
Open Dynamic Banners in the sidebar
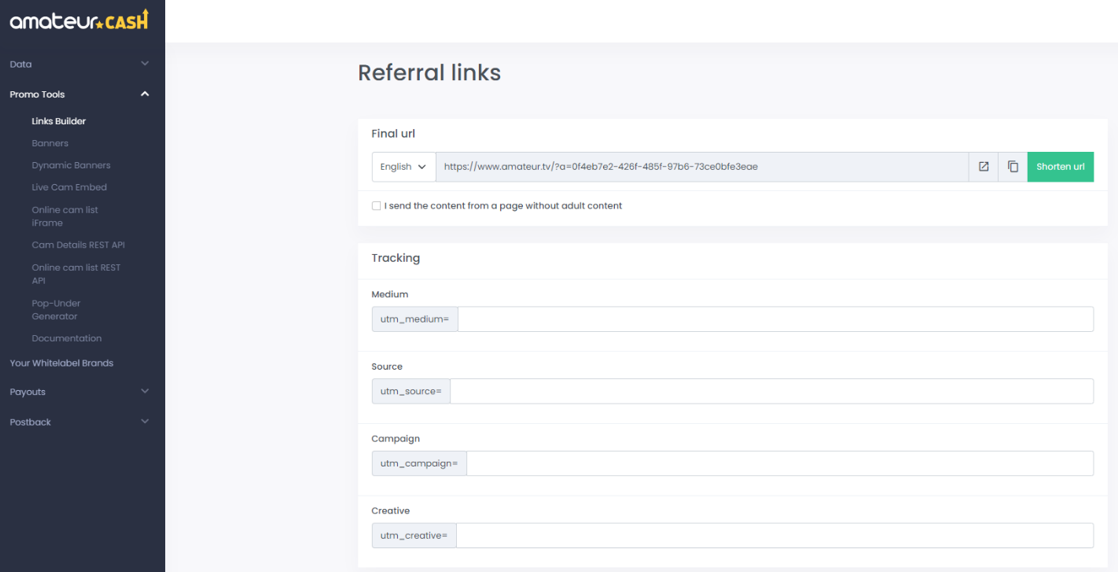tap(71, 165)
